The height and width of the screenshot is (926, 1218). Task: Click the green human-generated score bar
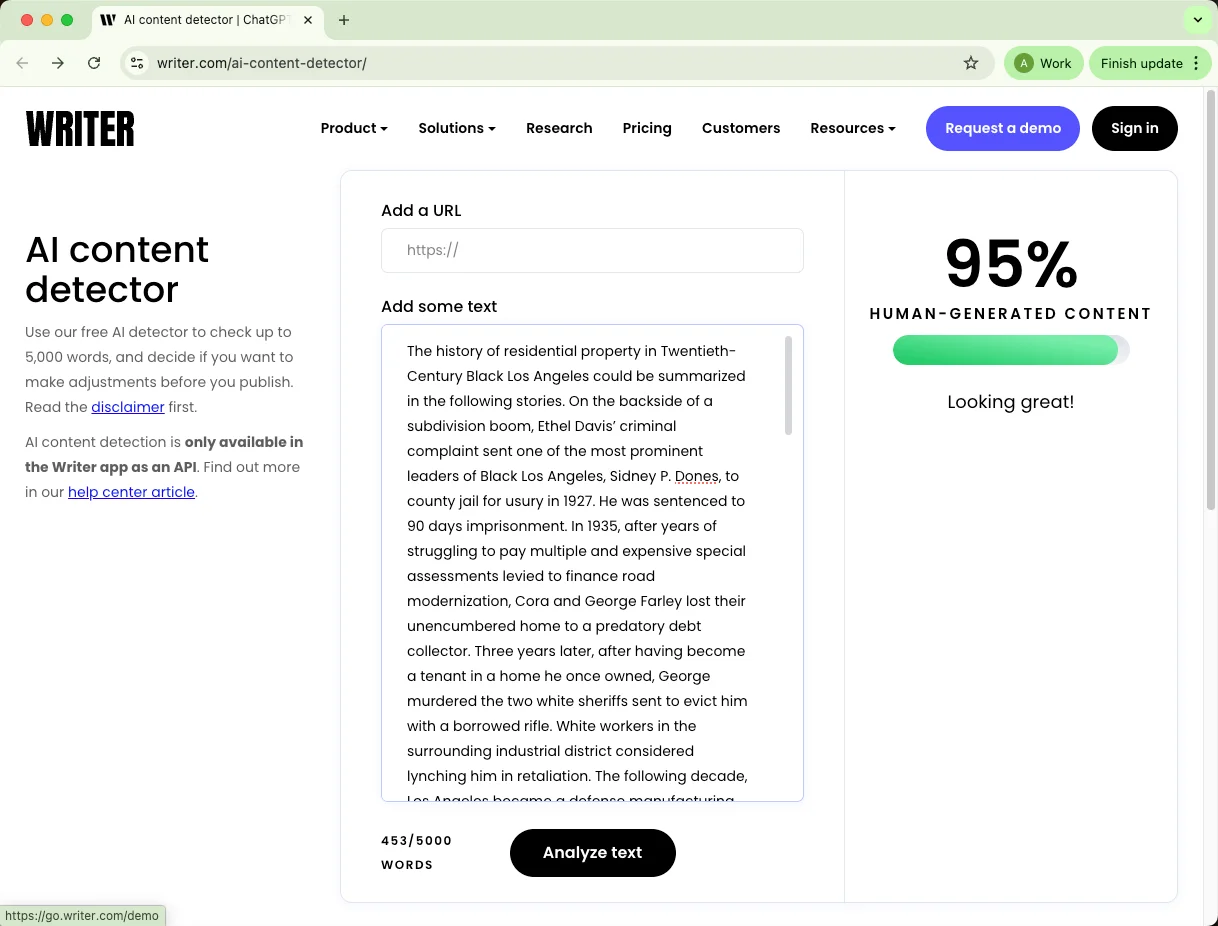pyautogui.click(x=1011, y=350)
